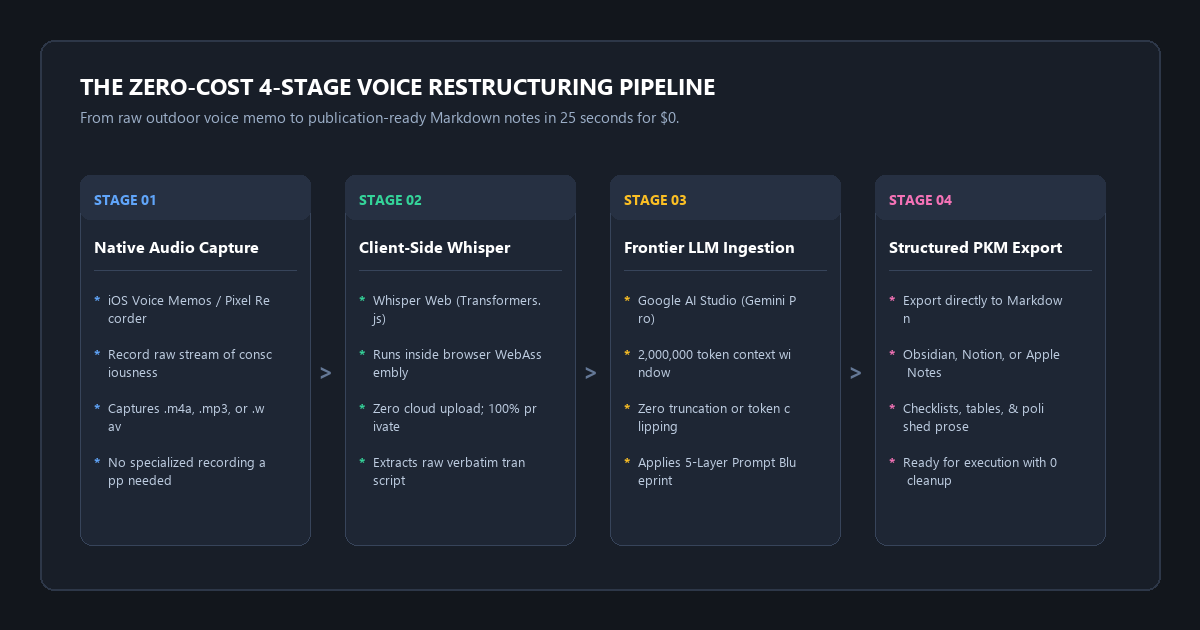The height and width of the screenshot is (630, 1200).
Task: Select the "Client-Side Whisper" card heading
Action: (x=434, y=248)
